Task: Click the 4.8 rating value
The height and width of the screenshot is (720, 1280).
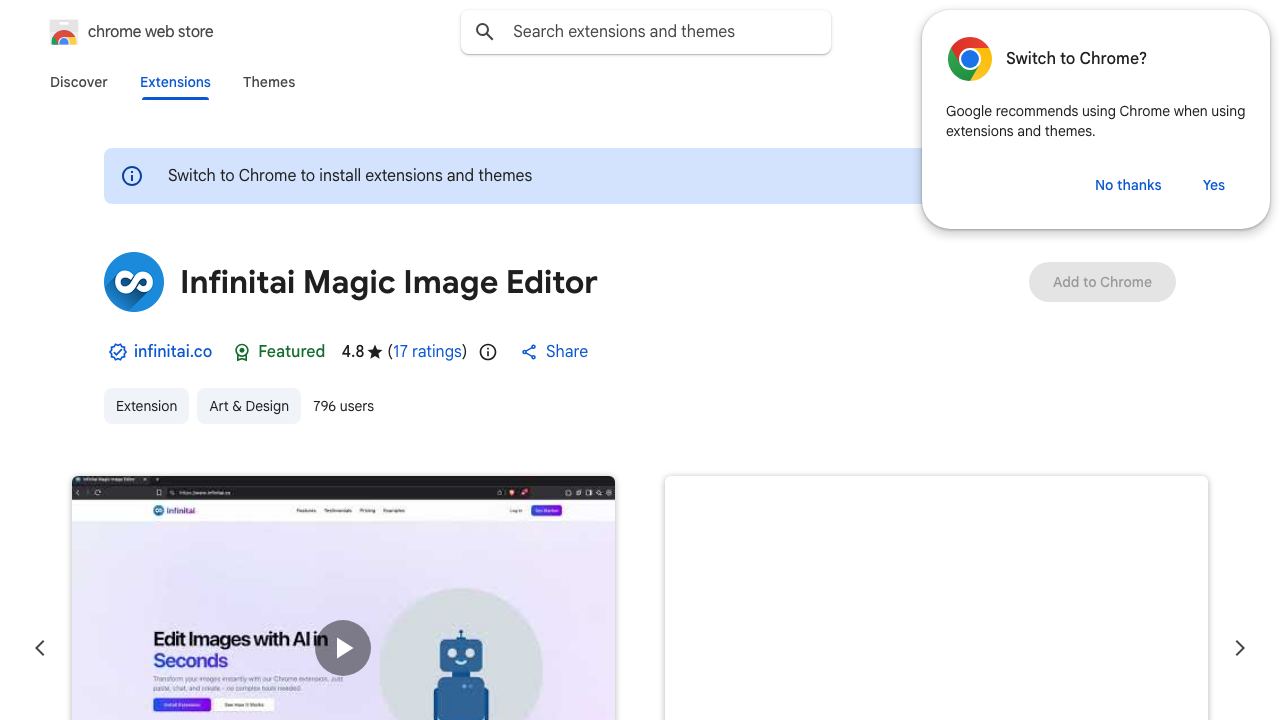Action: point(353,352)
